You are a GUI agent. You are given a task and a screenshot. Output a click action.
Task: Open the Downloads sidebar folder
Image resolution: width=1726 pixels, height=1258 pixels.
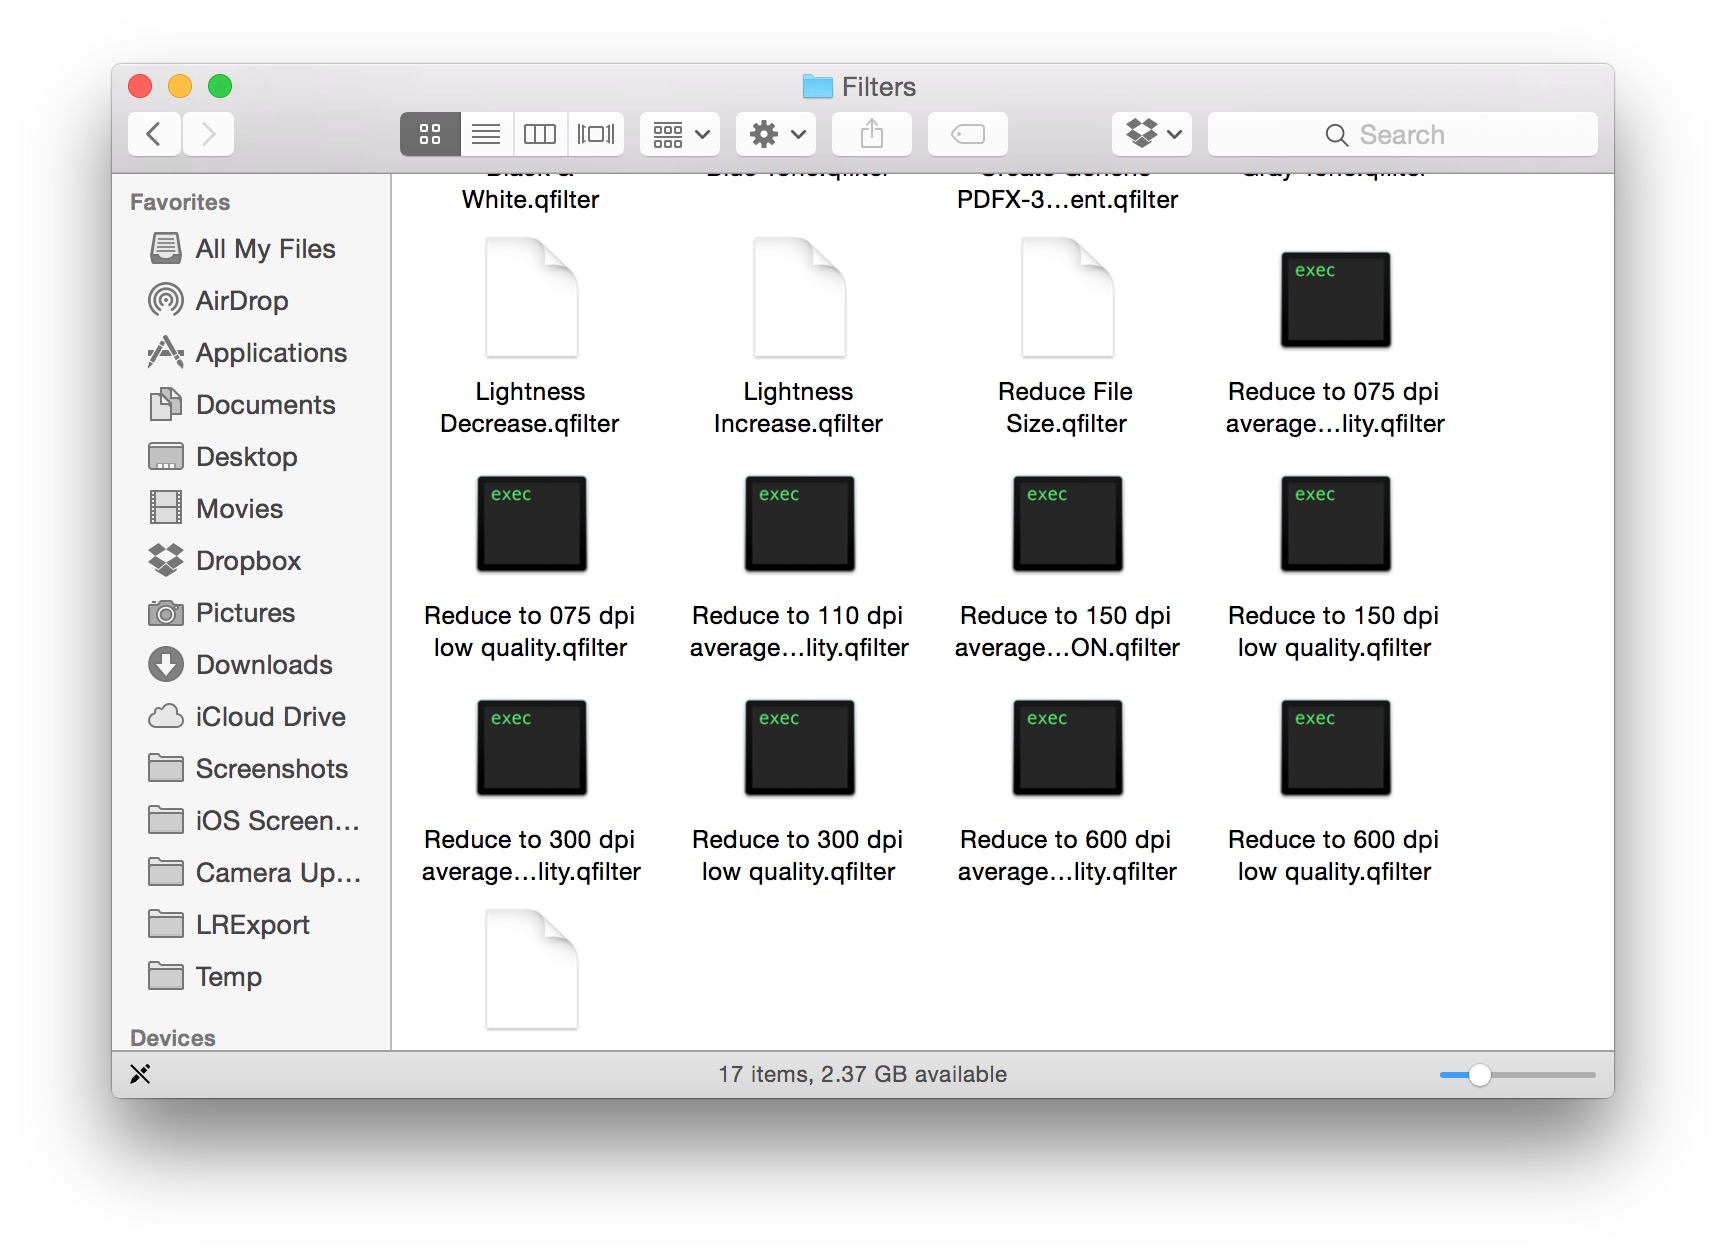[x=263, y=665]
